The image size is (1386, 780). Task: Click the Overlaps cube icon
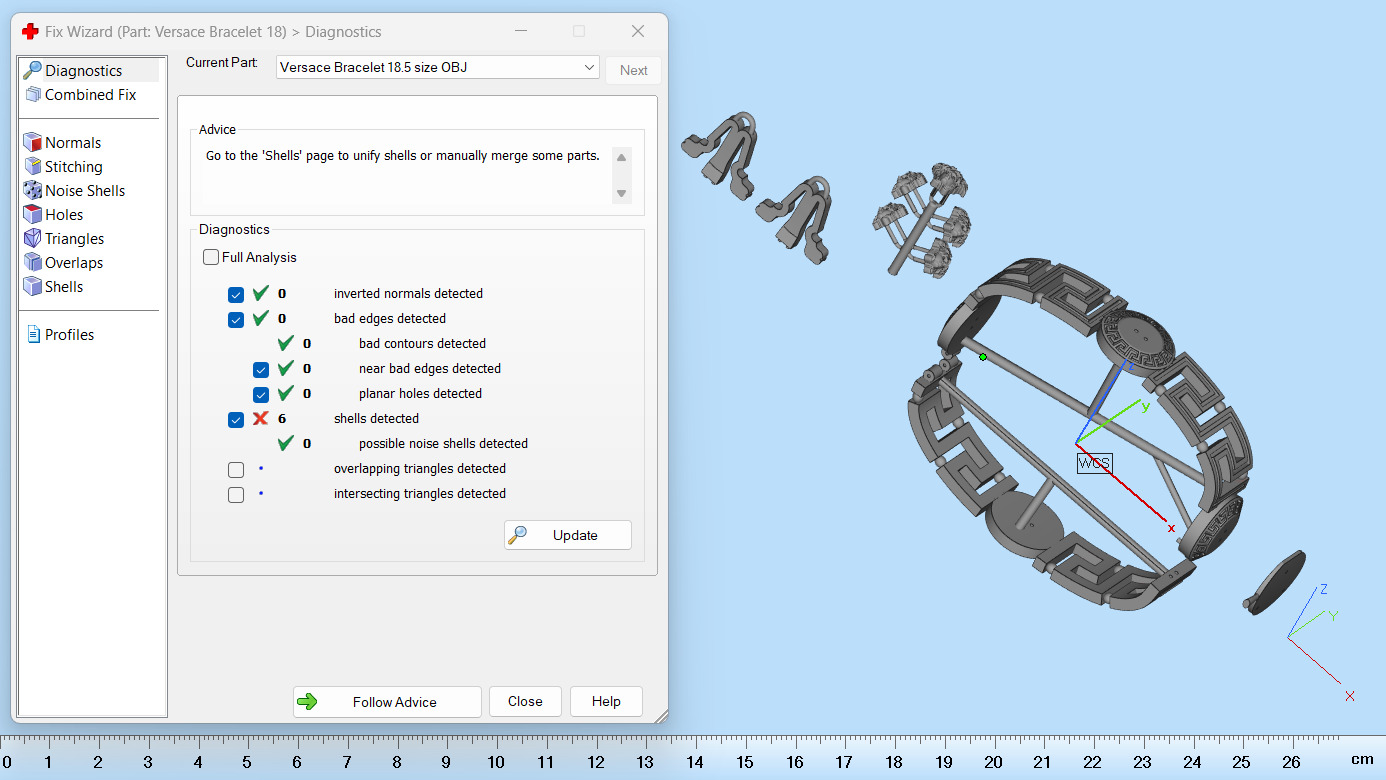point(32,262)
